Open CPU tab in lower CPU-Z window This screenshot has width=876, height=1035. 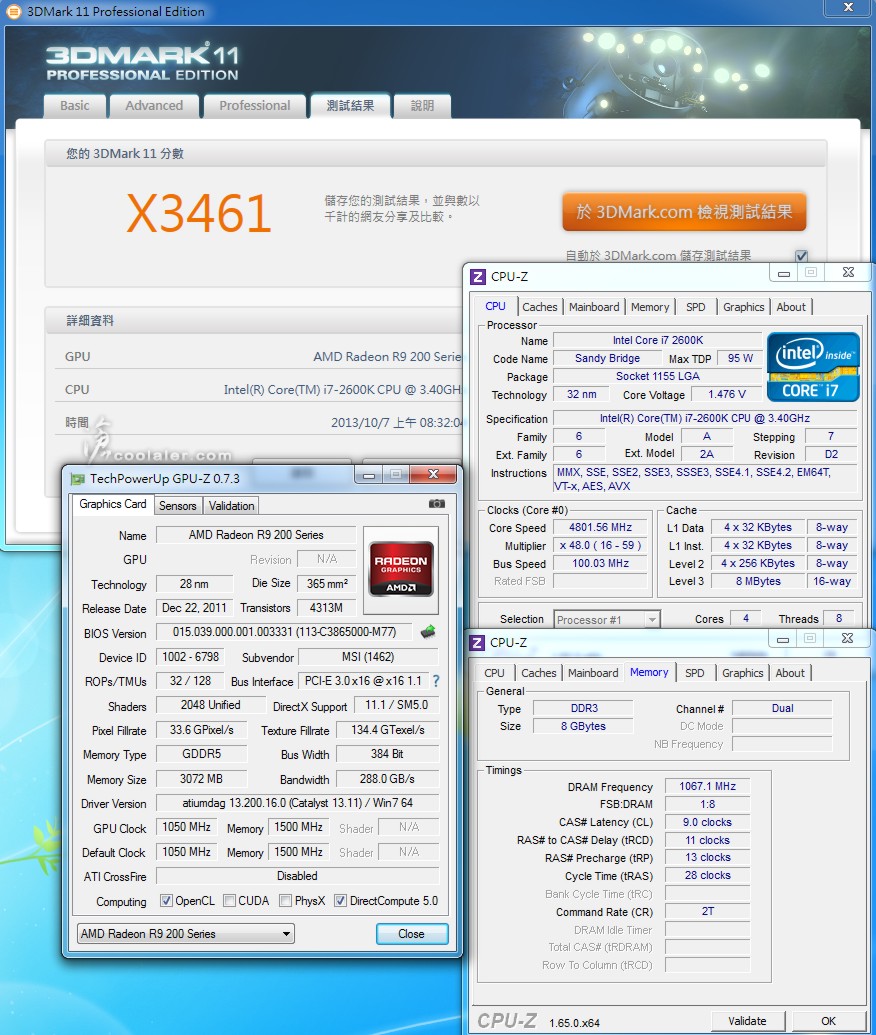[x=494, y=673]
